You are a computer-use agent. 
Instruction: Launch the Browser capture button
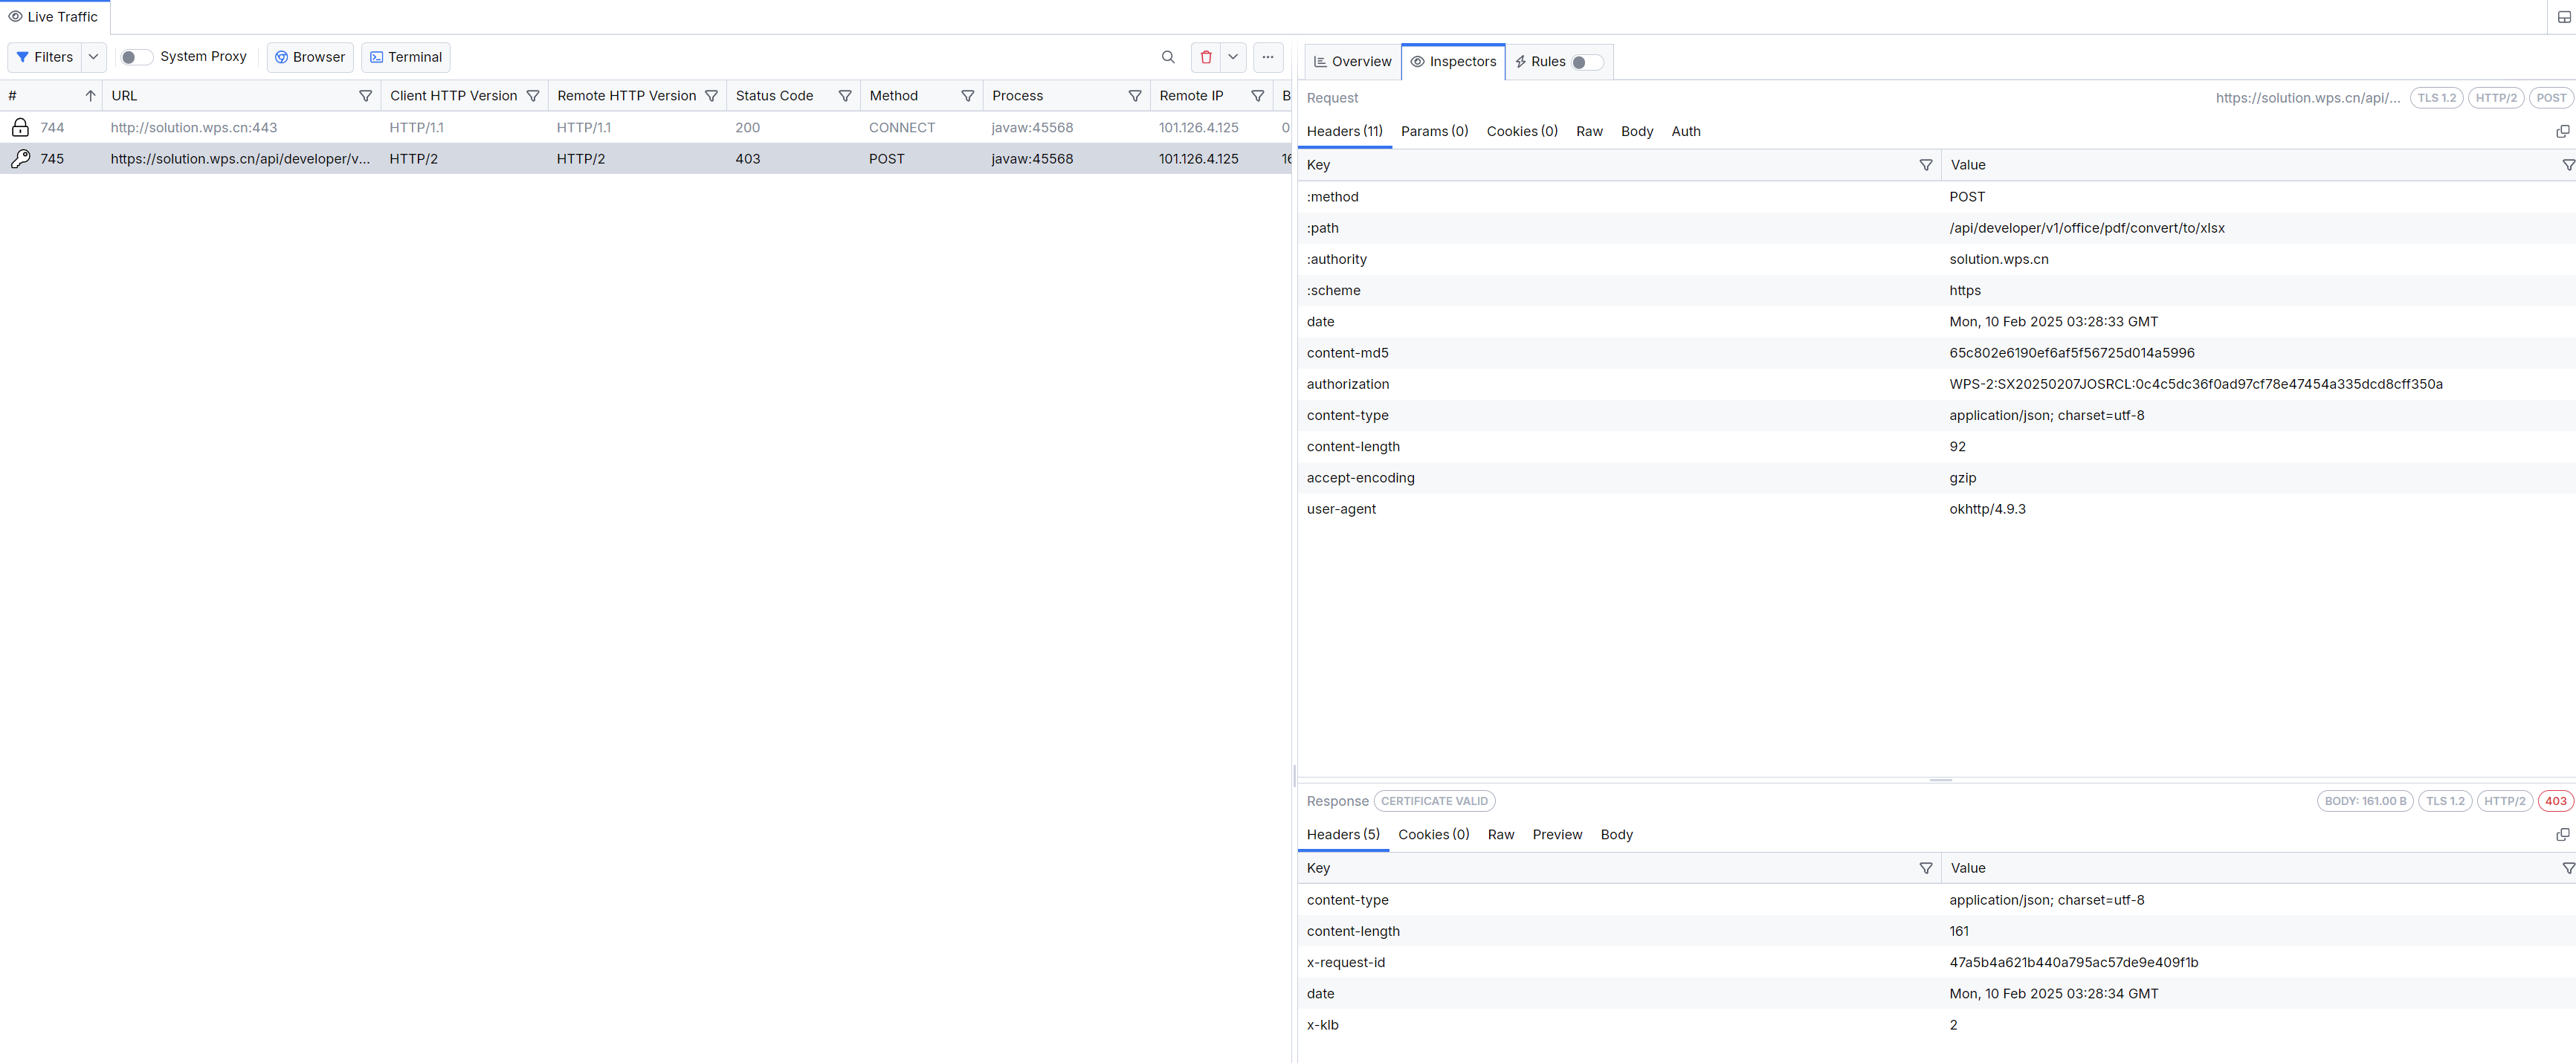[x=310, y=57]
